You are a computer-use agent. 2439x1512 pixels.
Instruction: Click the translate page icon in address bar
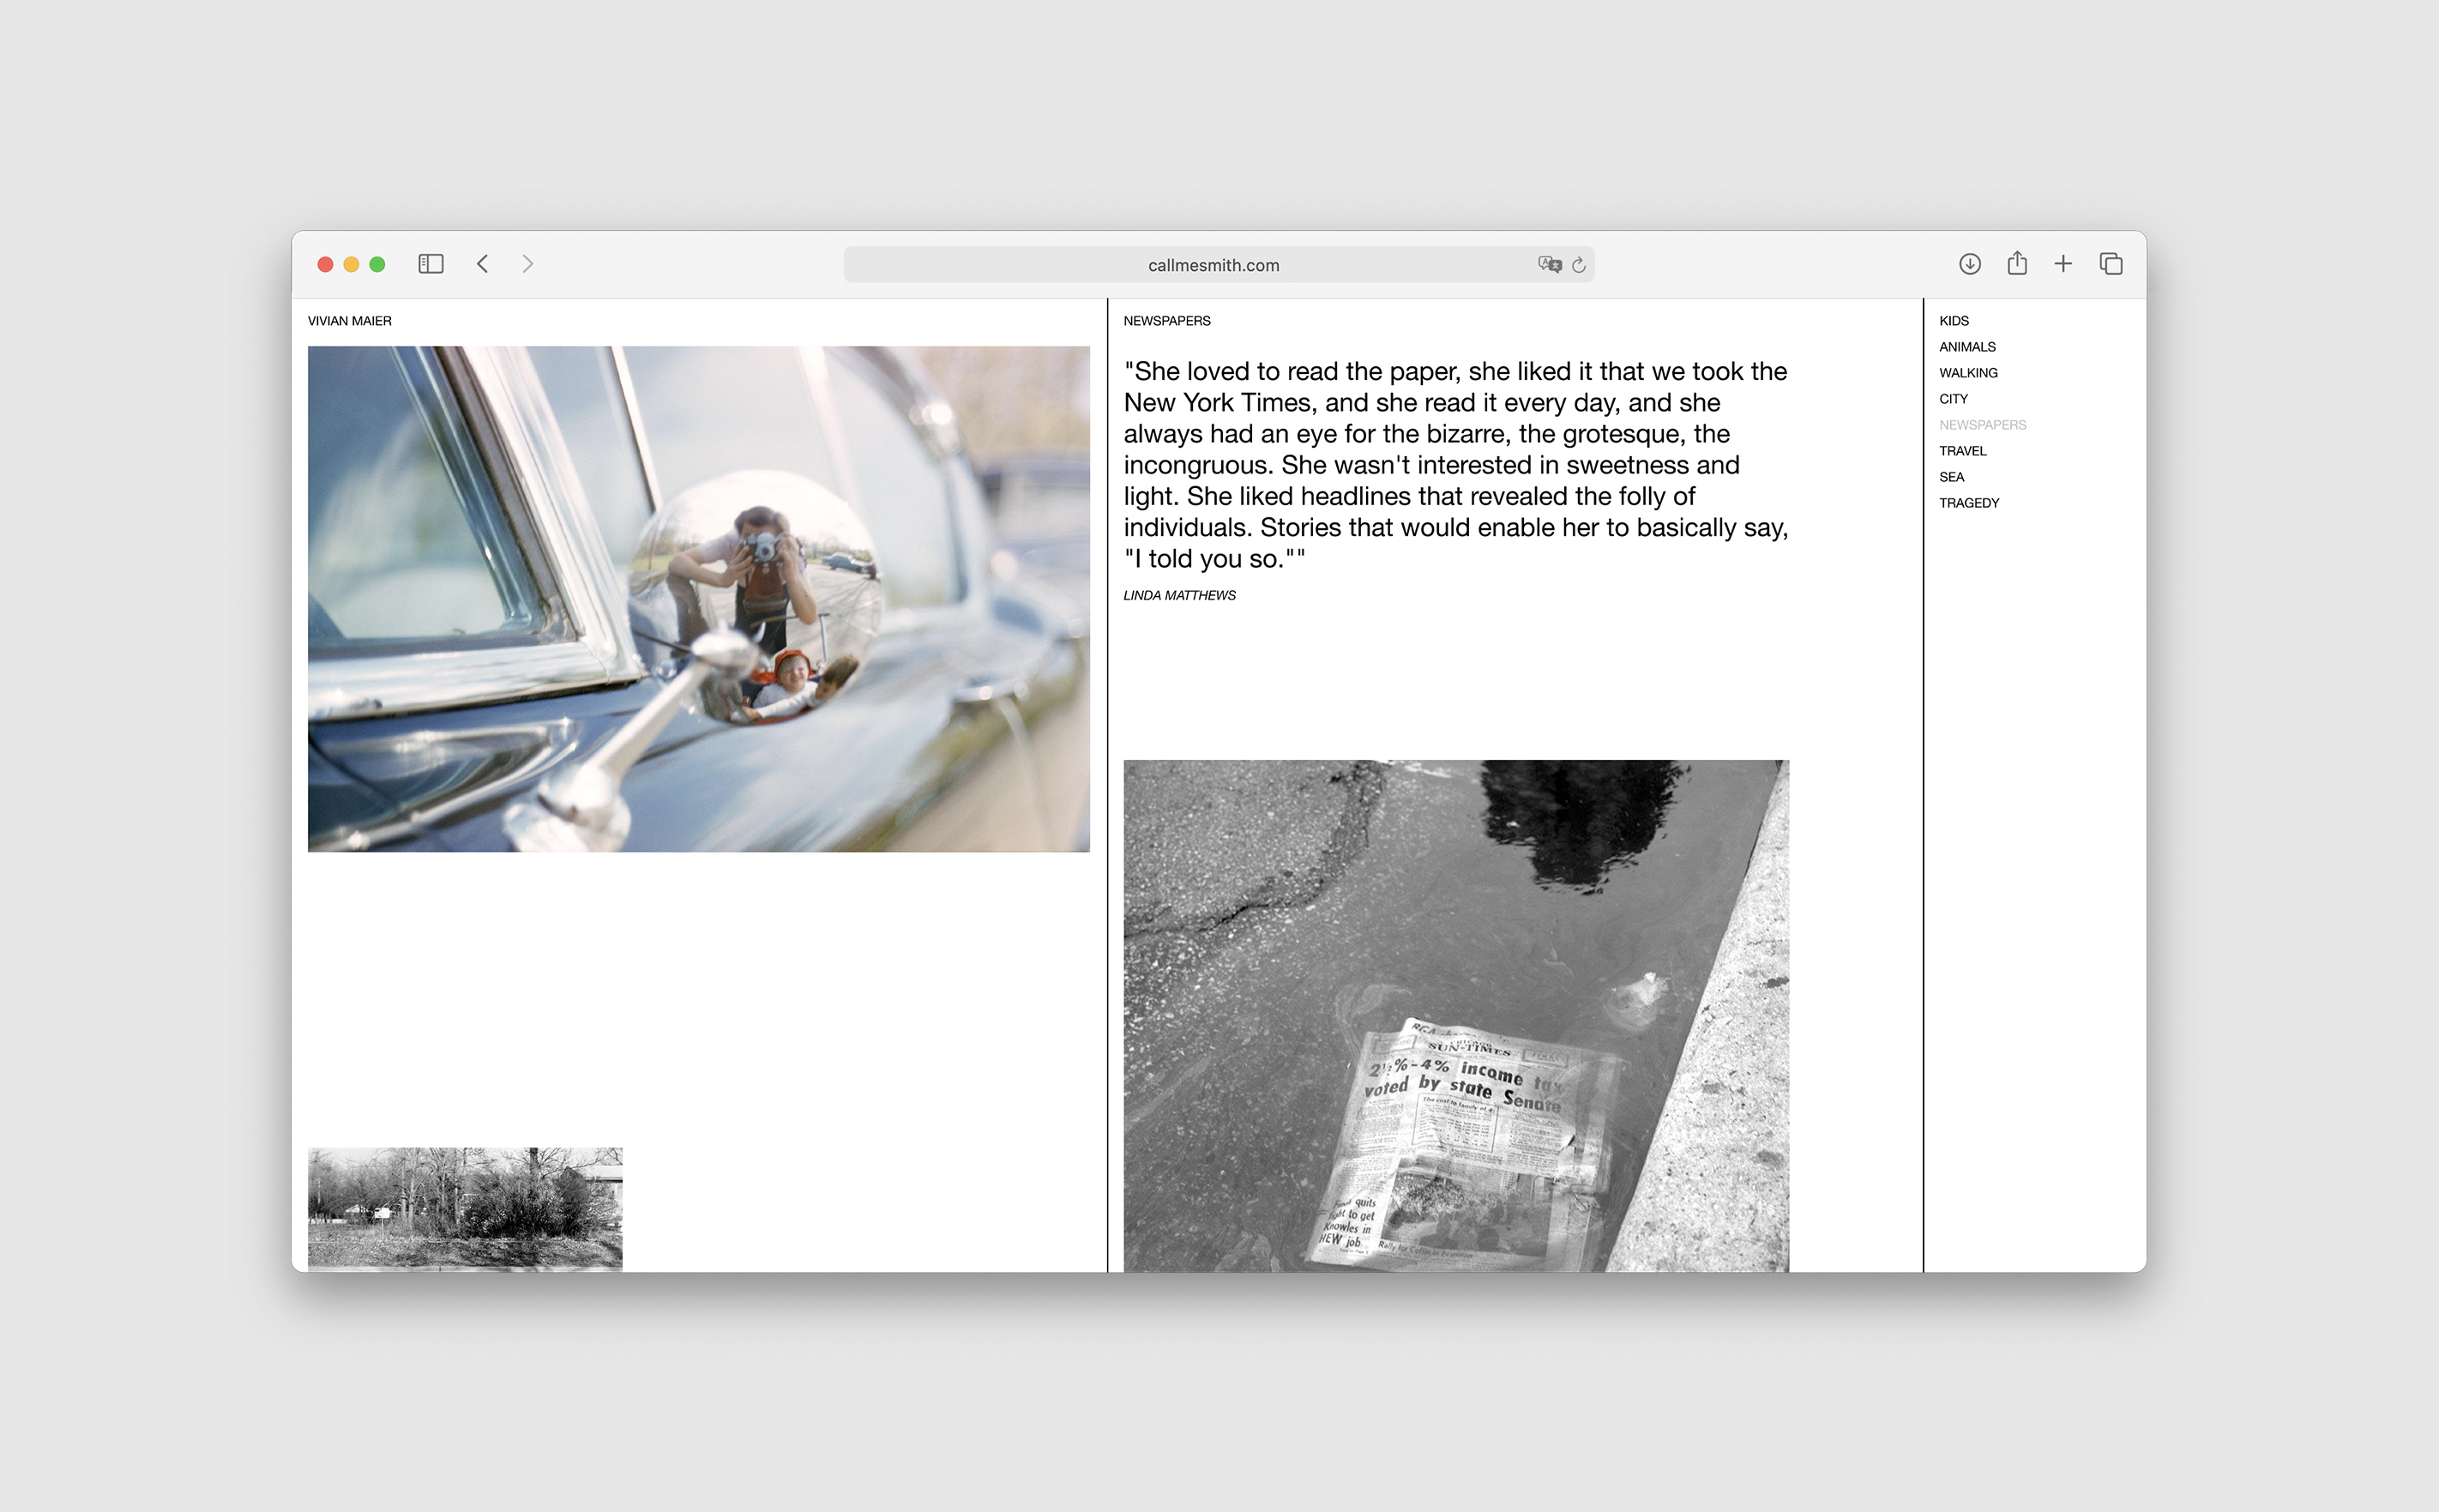(1549, 265)
